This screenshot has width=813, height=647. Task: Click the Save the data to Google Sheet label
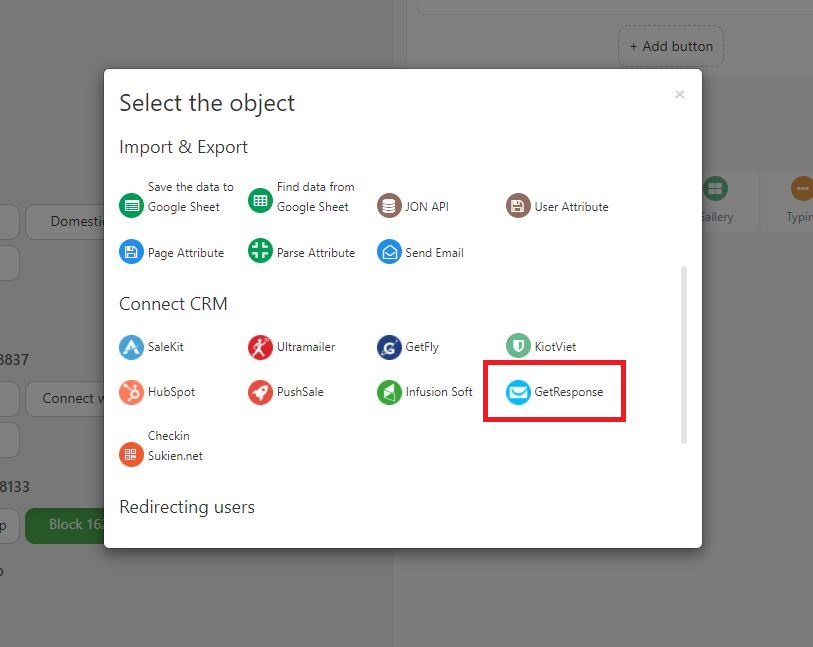point(190,196)
